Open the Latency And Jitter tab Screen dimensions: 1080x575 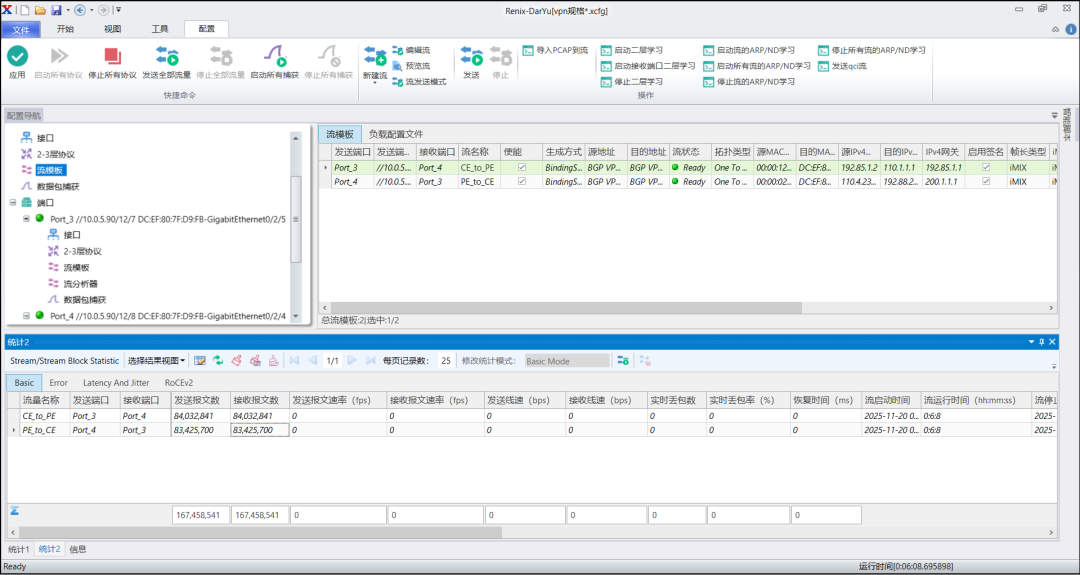coord(115,382)
